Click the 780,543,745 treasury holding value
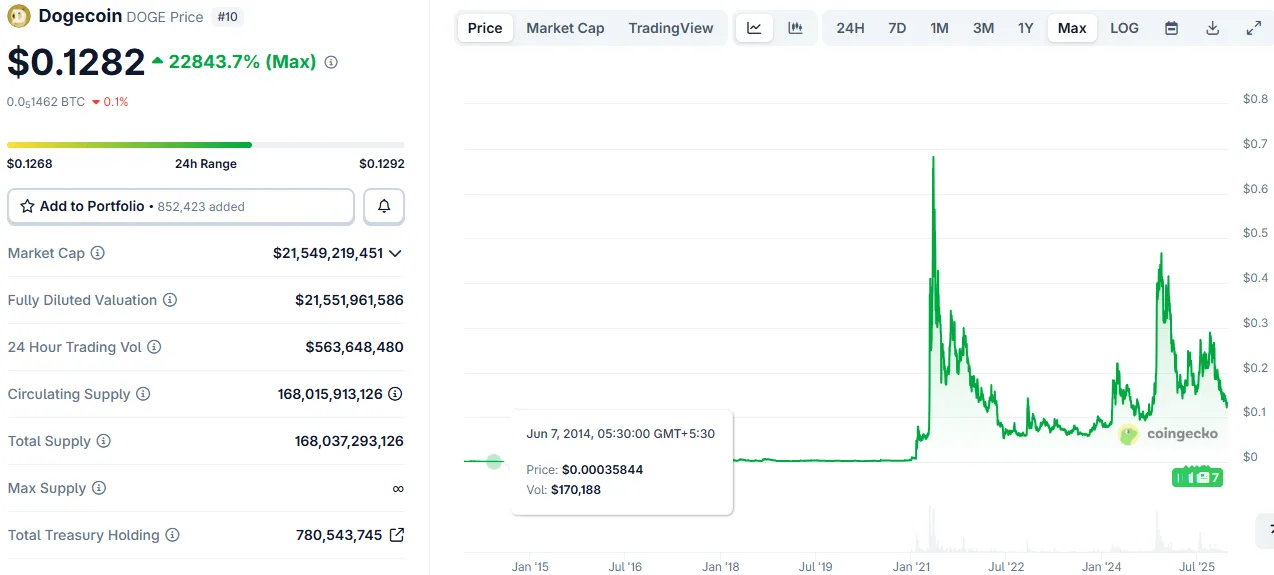This screenshot has width=1274, height=575. pos(339,535)
